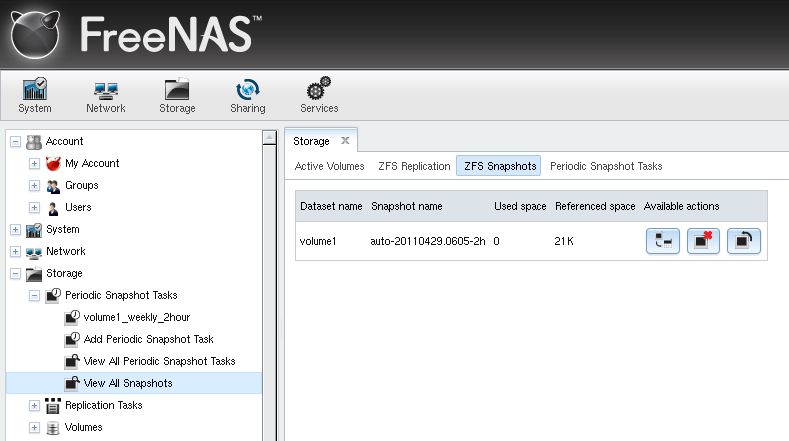The image size is (789, 441).
Task: Collapse the Storage tree node
Action: [15, 274]
